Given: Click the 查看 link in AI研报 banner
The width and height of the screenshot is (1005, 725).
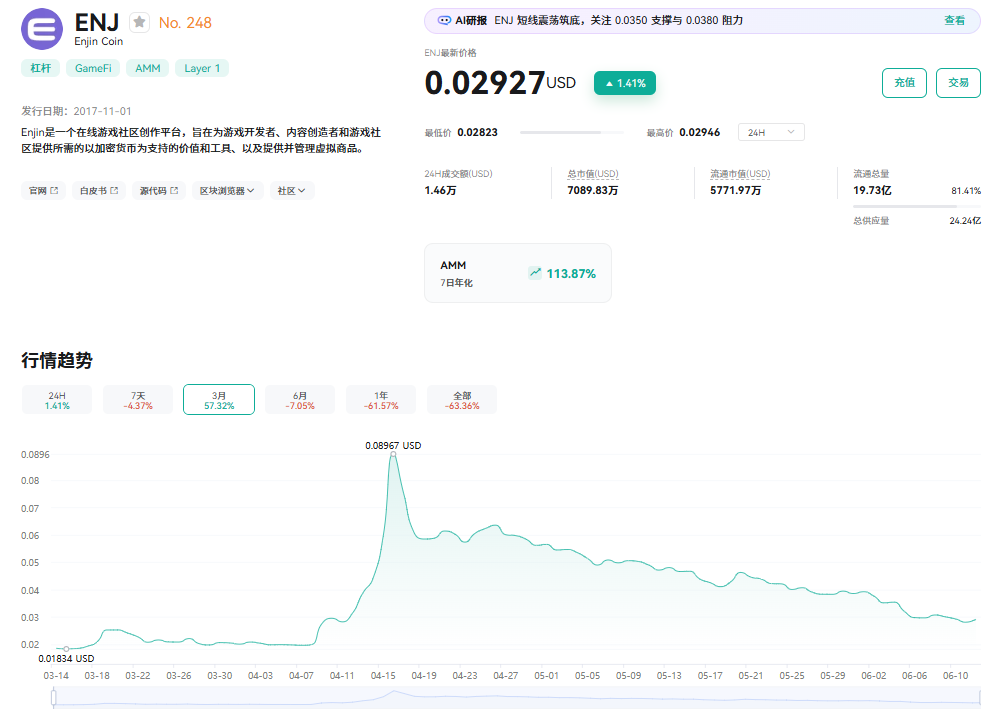Looking at the screenshot, I should 954,21.
